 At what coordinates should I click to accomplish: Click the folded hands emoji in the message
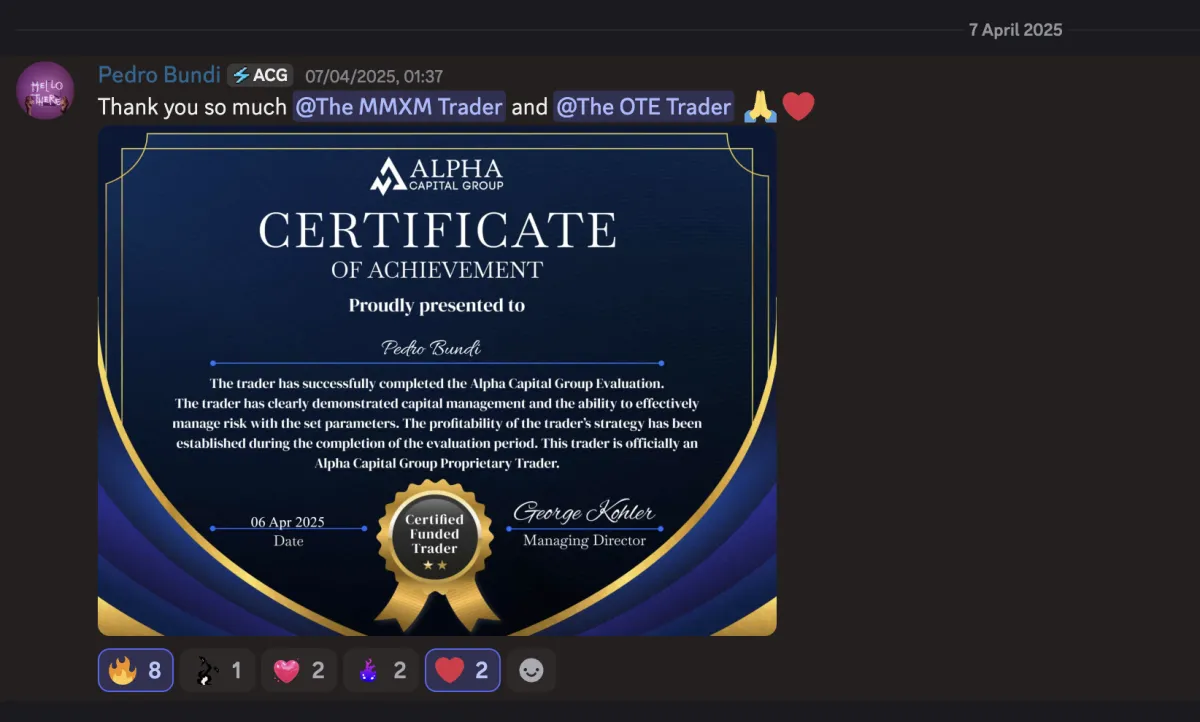click(x=761, y=106)
